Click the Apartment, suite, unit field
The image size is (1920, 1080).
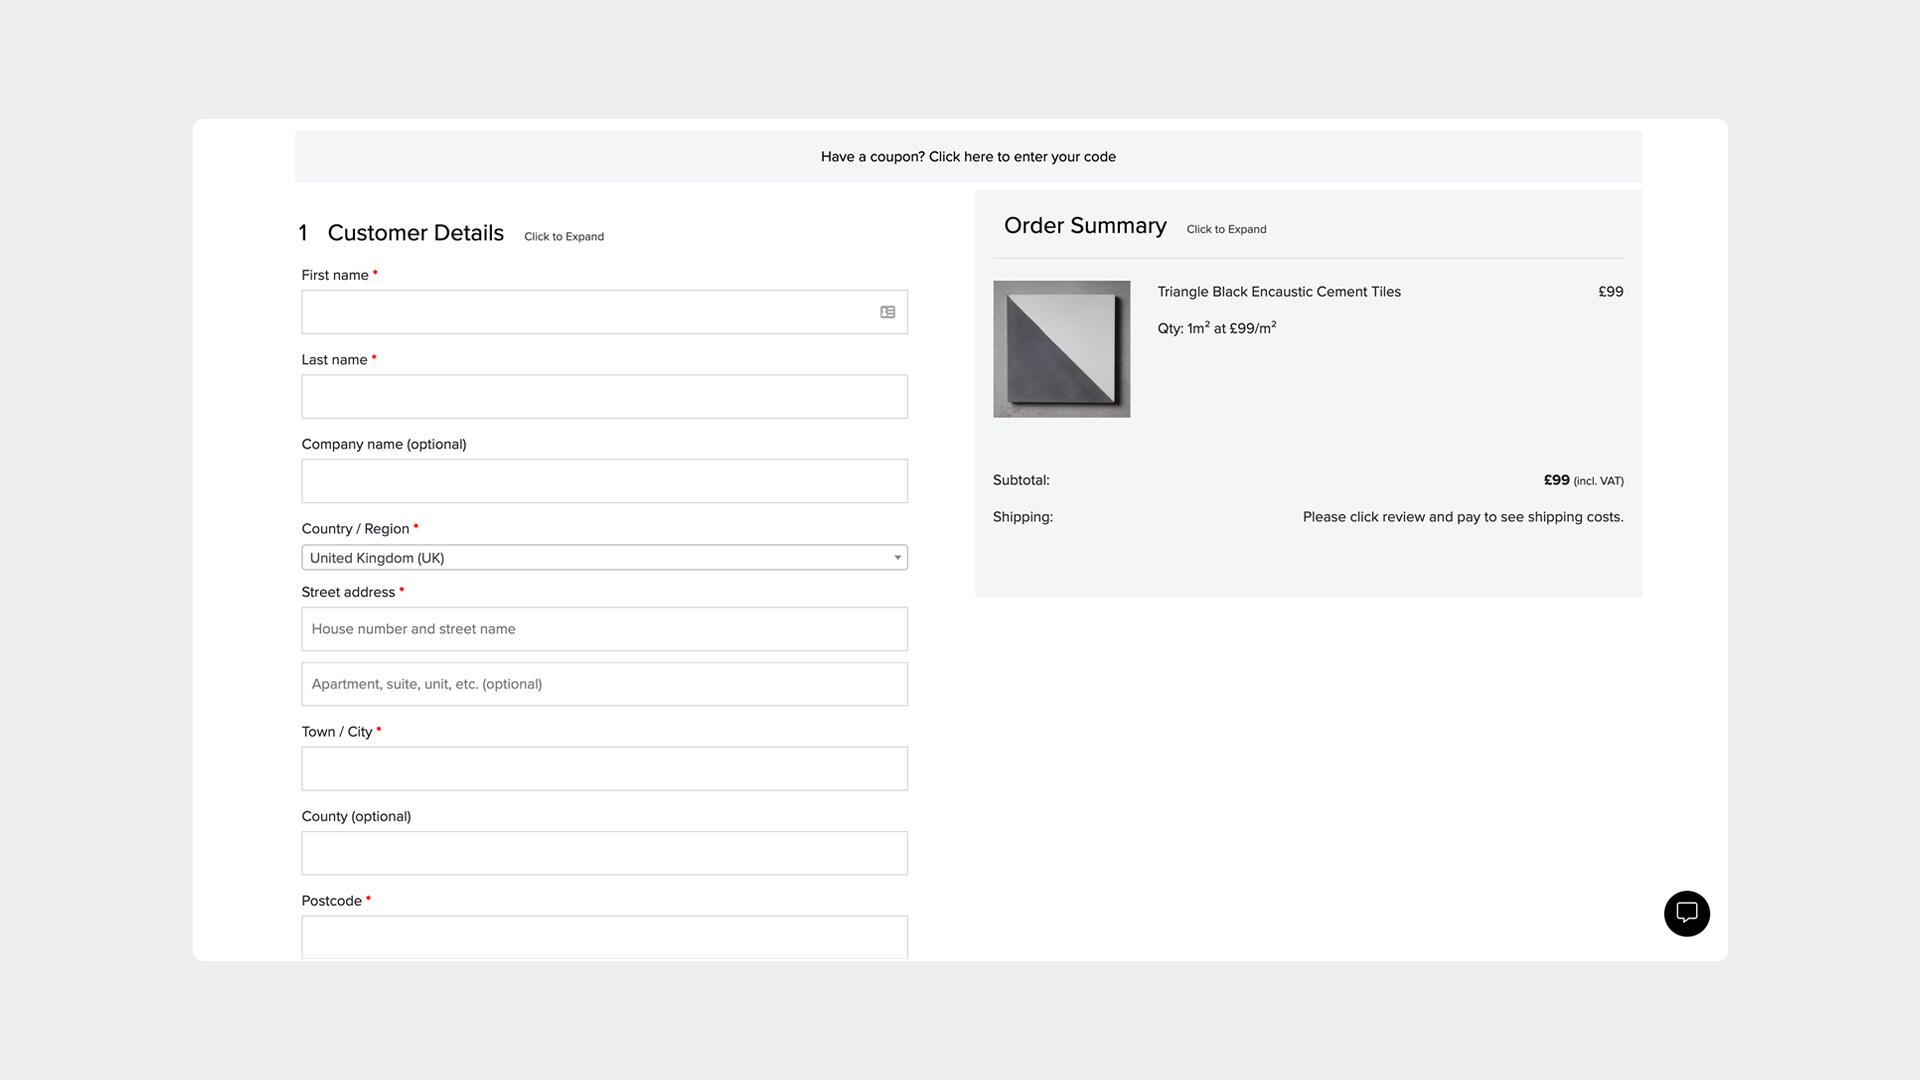[604, 684]
